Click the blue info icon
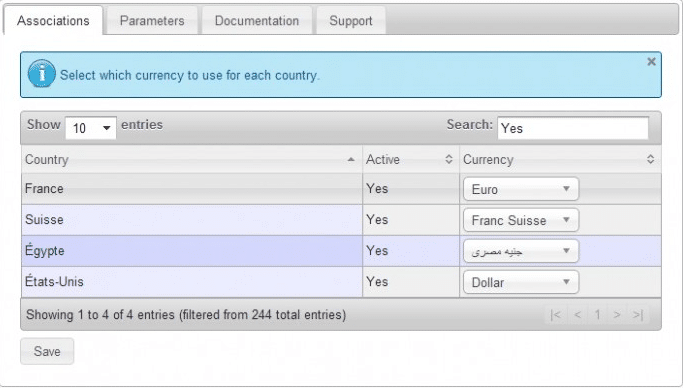 41,74
